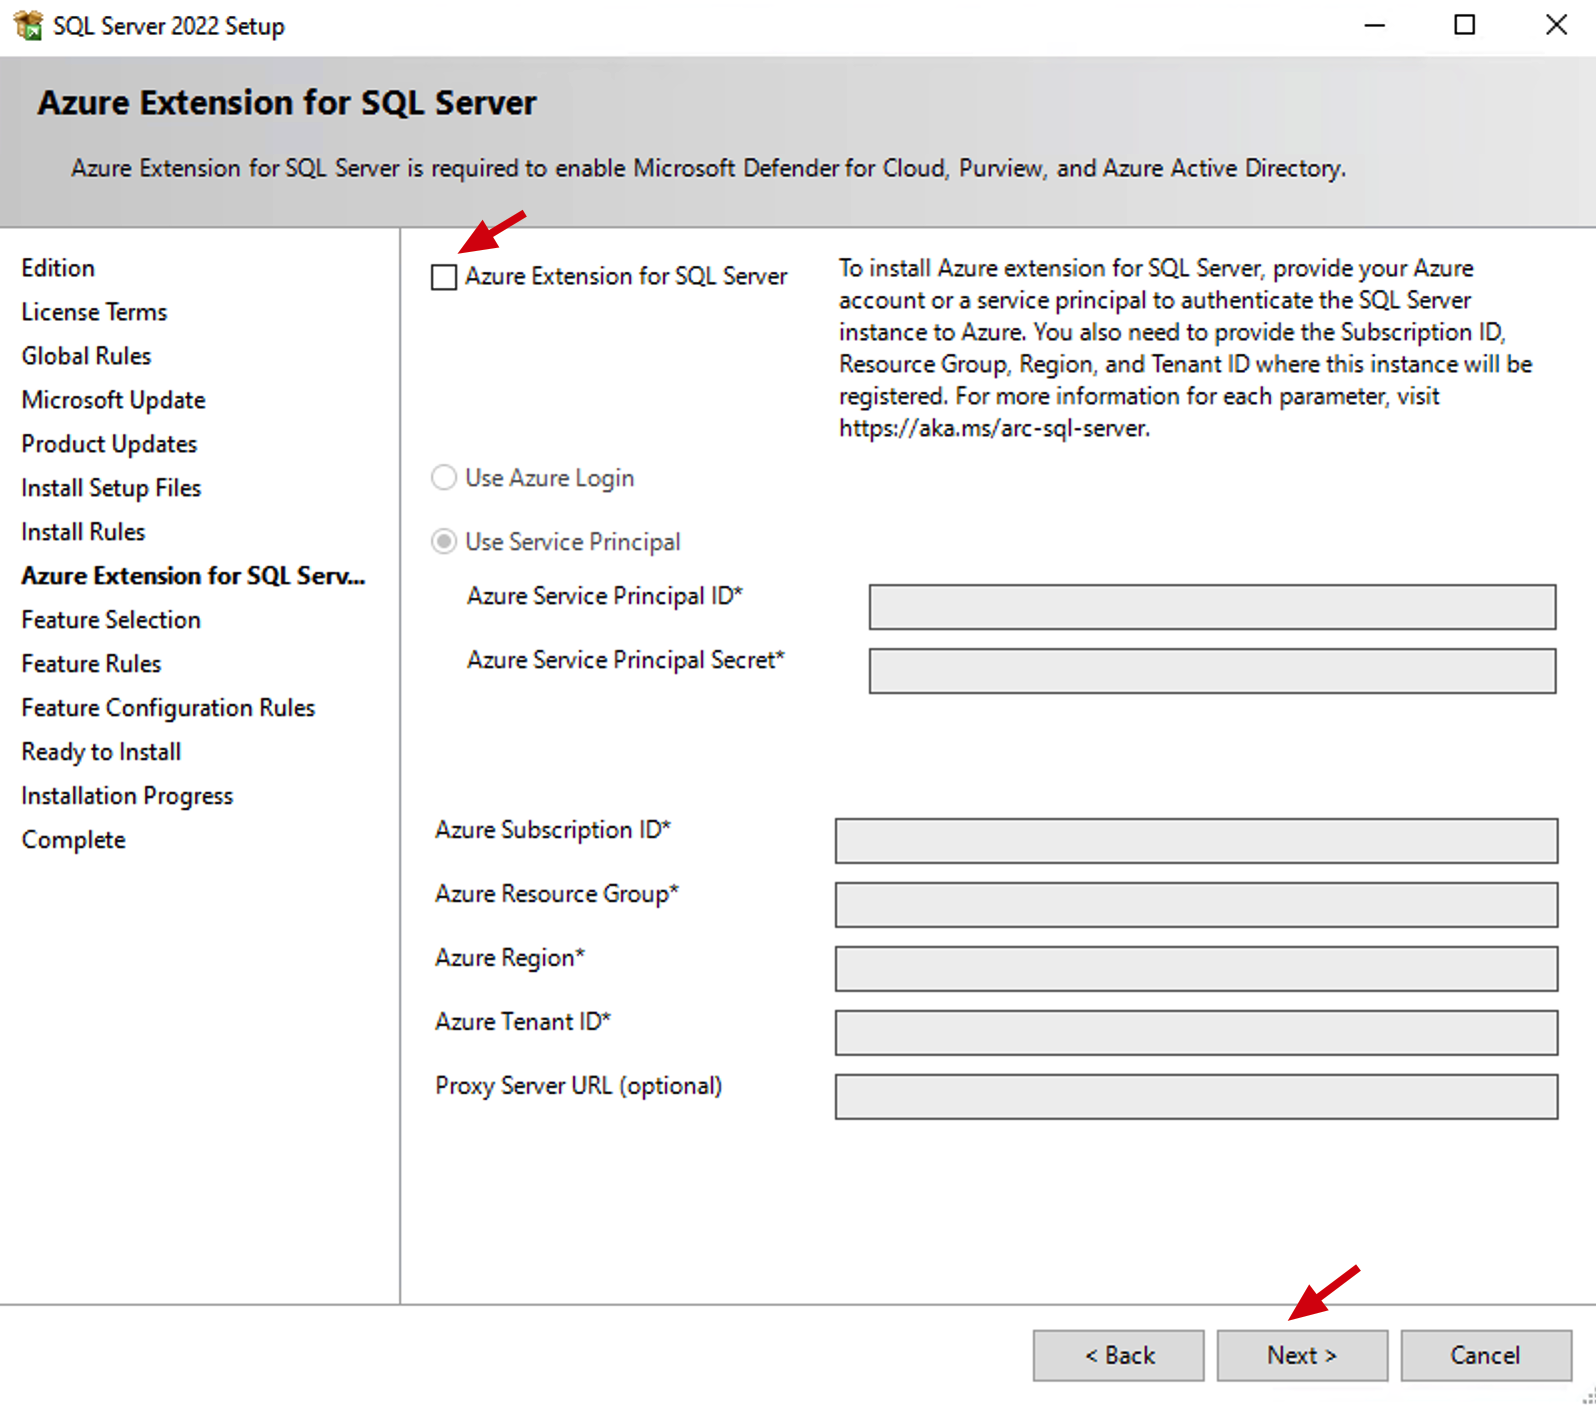1596x1406 pixels.
Task: Select the Feature Selection step
Action: pos(111,620)
